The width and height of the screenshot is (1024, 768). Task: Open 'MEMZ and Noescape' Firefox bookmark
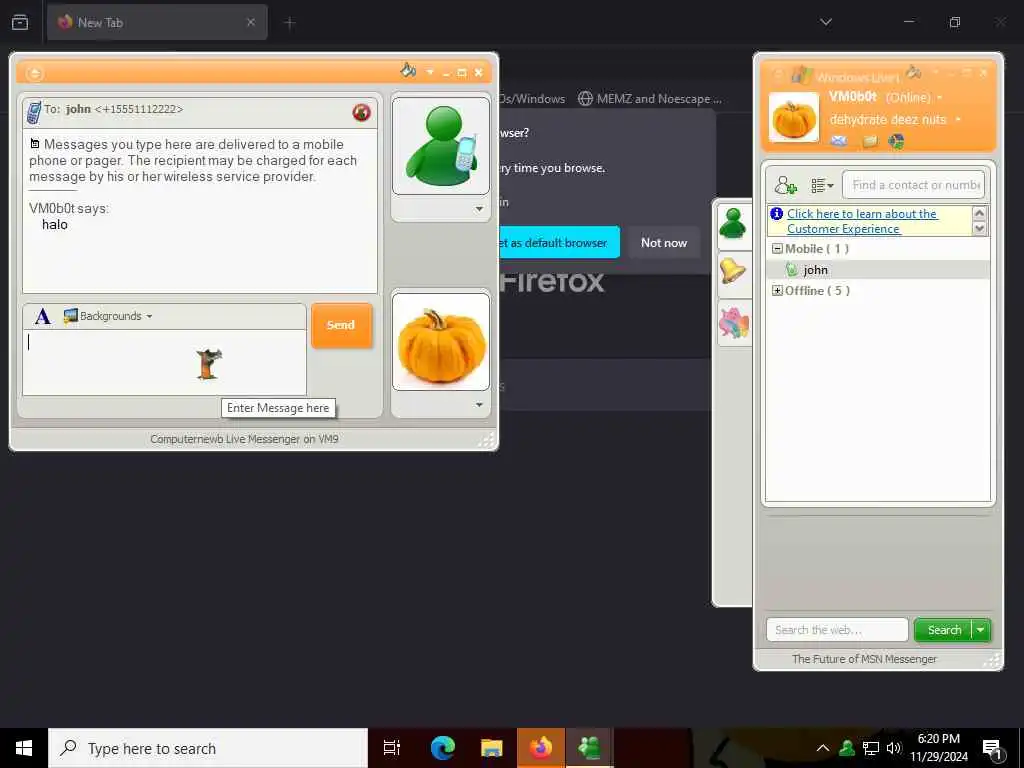coord(650,99)
